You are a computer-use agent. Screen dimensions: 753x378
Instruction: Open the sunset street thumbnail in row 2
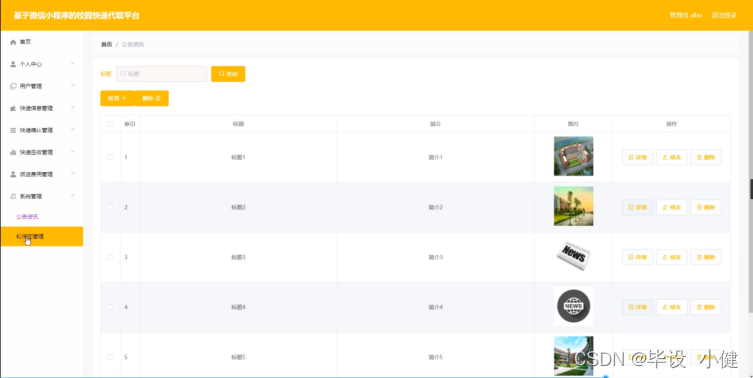(x=573, y=206)
